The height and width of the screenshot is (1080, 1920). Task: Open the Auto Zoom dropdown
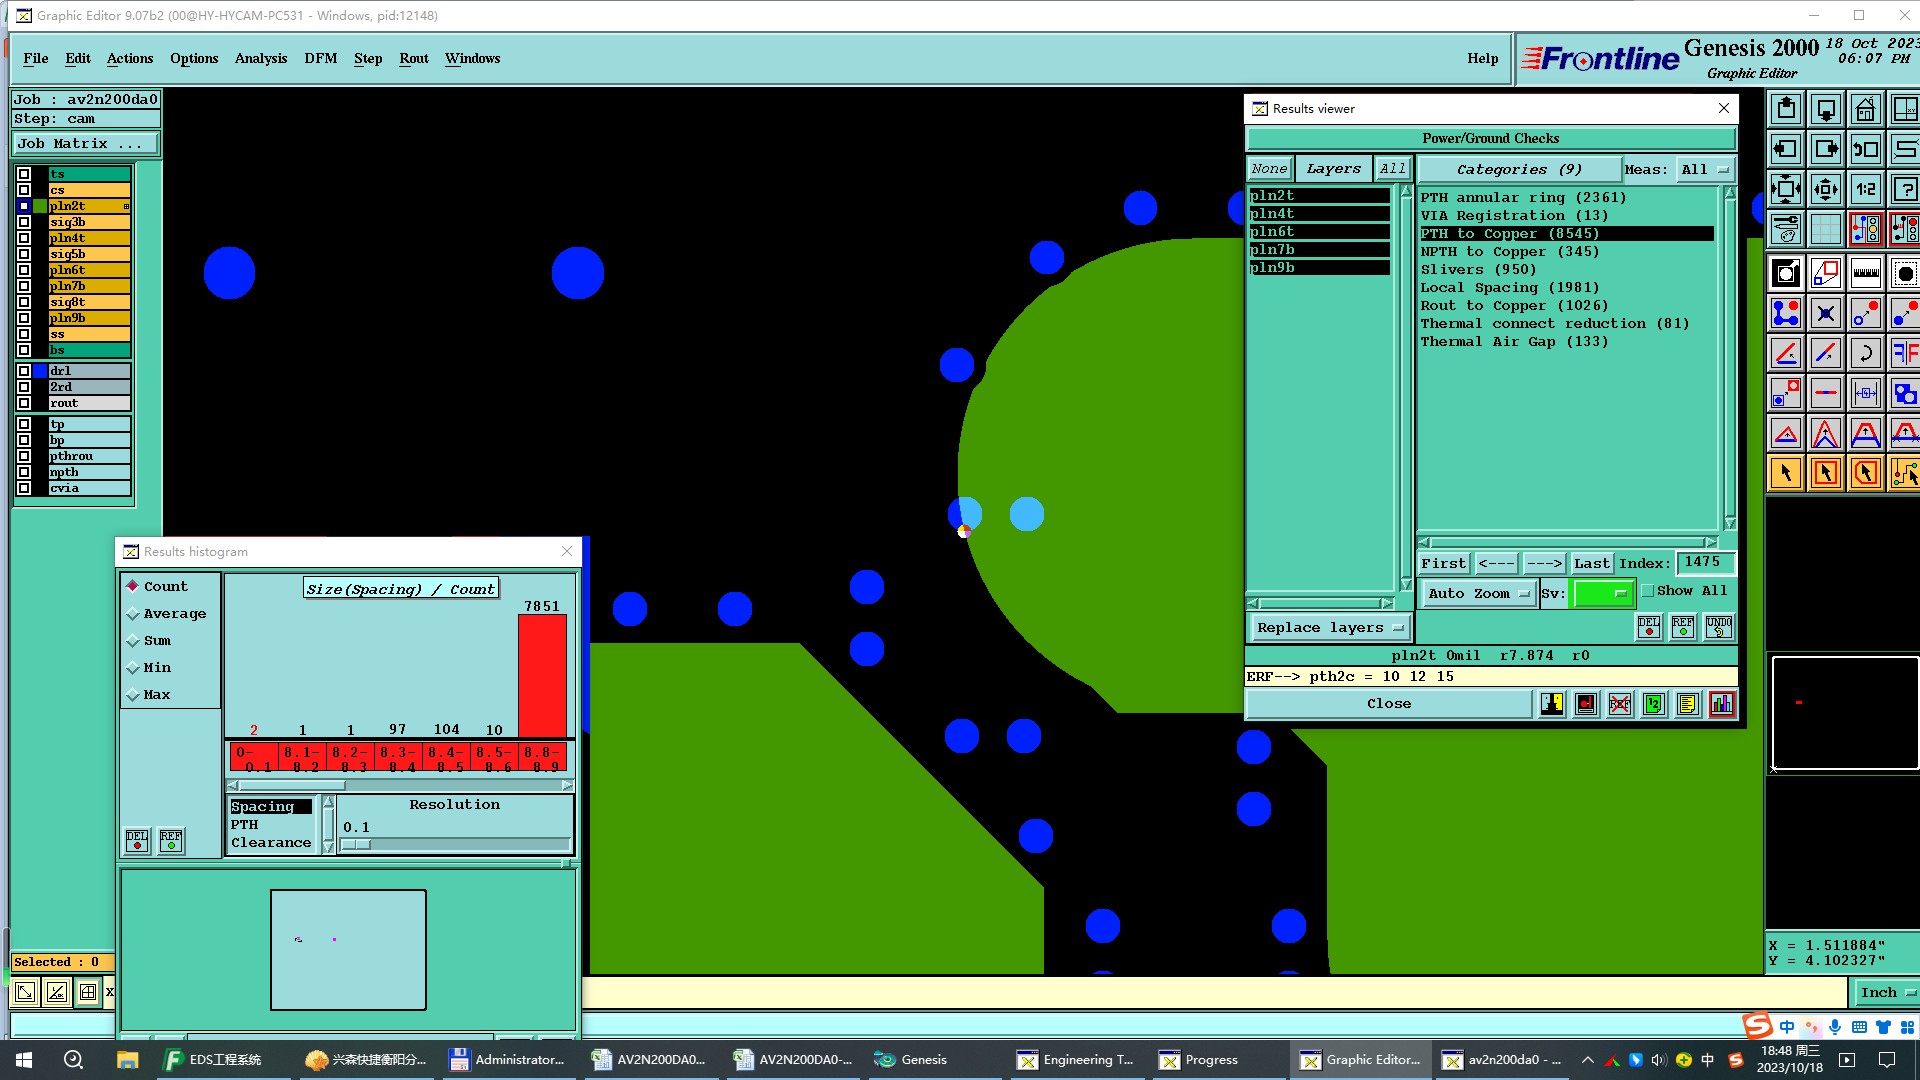click(1479, 593)
